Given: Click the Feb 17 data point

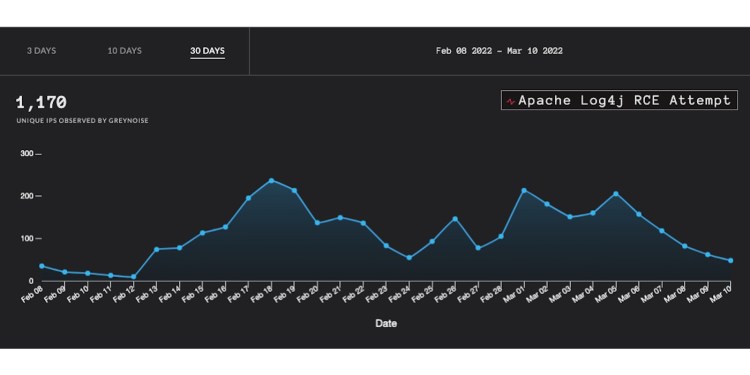Looking at the screenshot, I should (248, 198).
